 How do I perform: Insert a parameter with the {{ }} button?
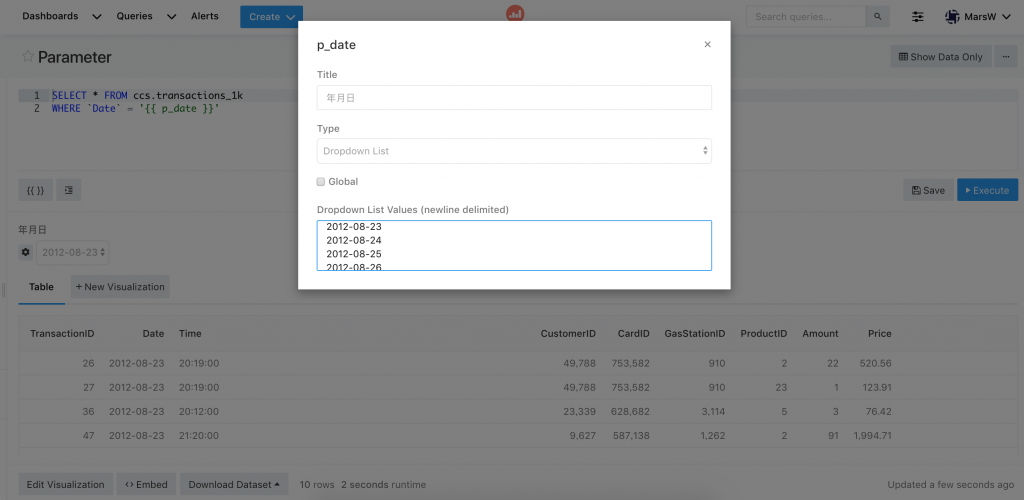click(x=35, y=190)
